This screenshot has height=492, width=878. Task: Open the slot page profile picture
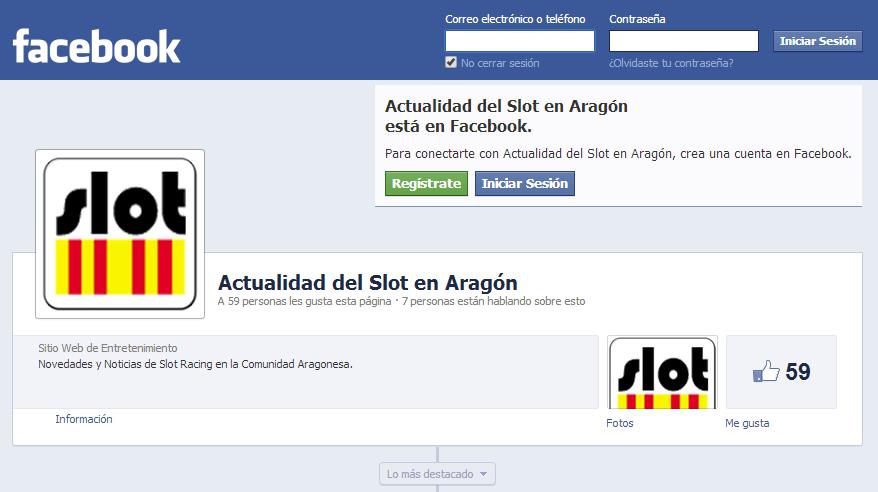[120, 234]
